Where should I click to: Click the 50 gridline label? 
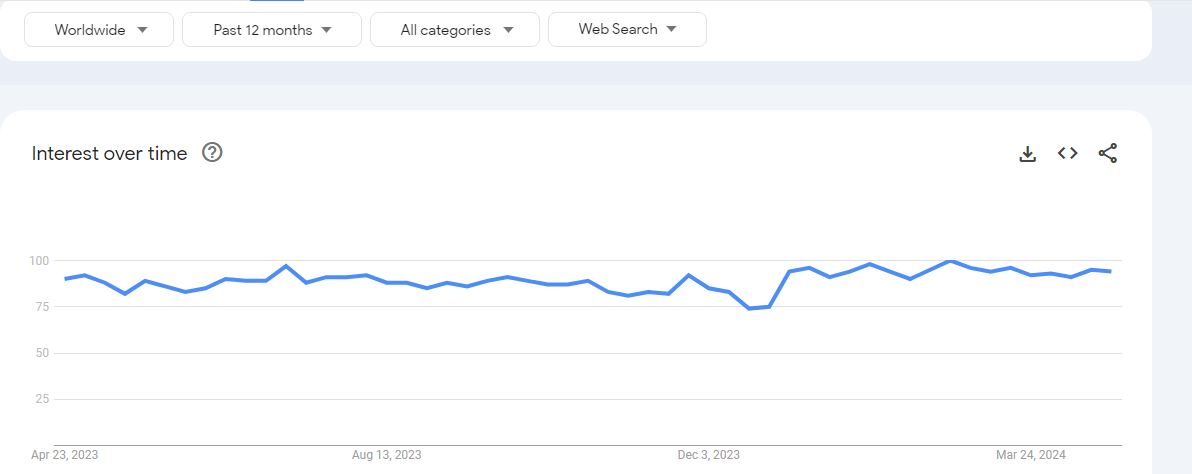pyautogui.click(x=42, y=353)
